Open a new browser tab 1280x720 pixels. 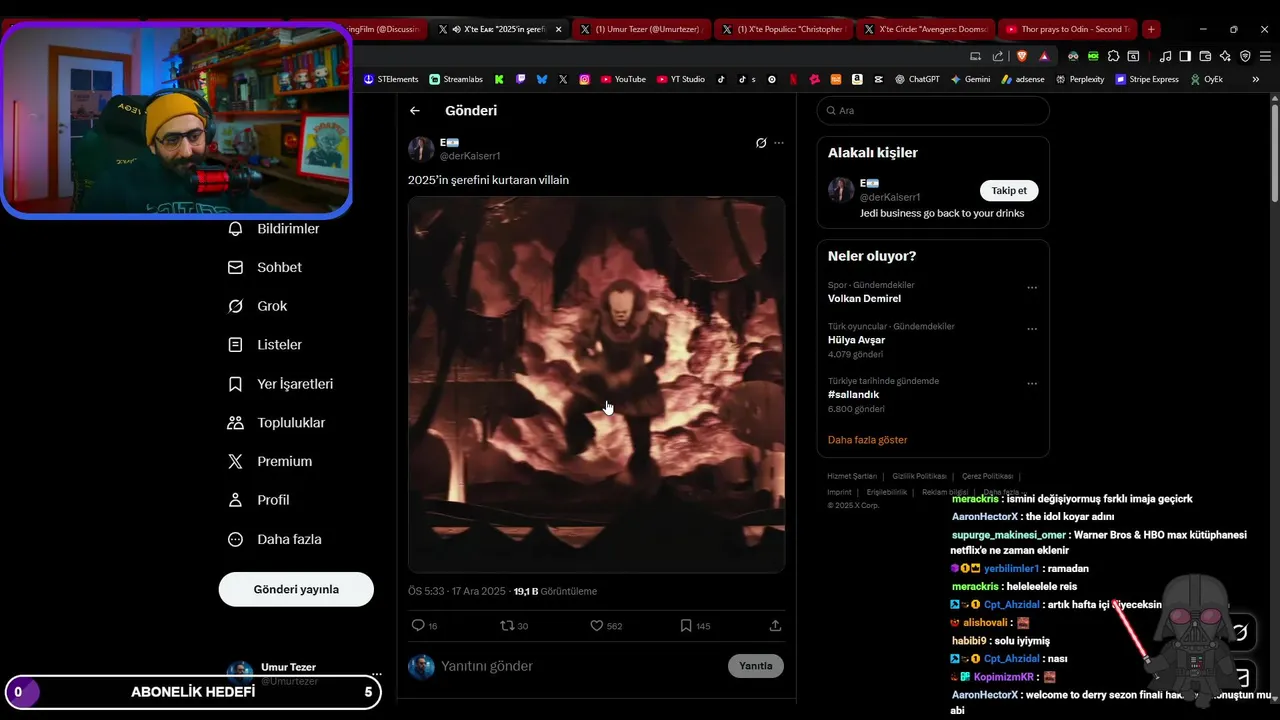click(1151, 29)
